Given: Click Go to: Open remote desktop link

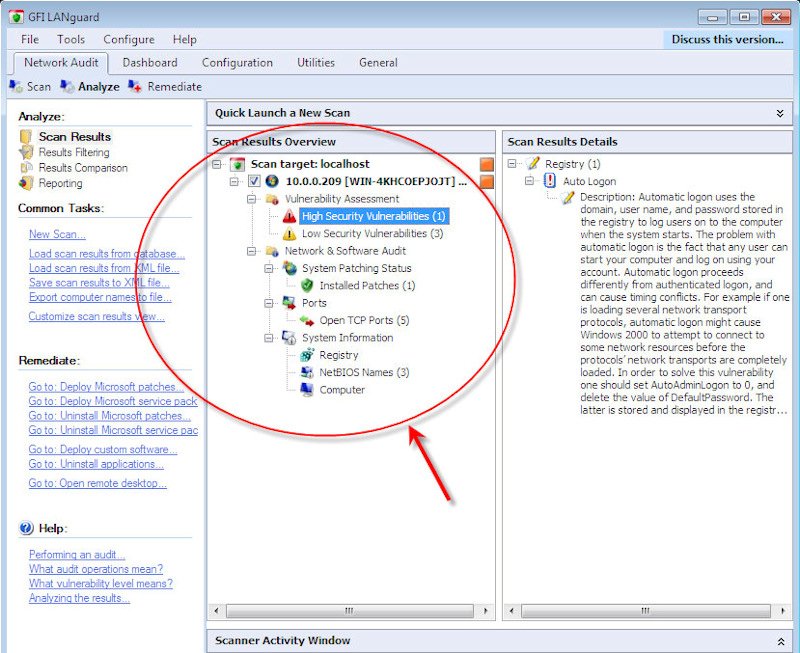Looking at the screenshot, I should click(x=97, y=483).
